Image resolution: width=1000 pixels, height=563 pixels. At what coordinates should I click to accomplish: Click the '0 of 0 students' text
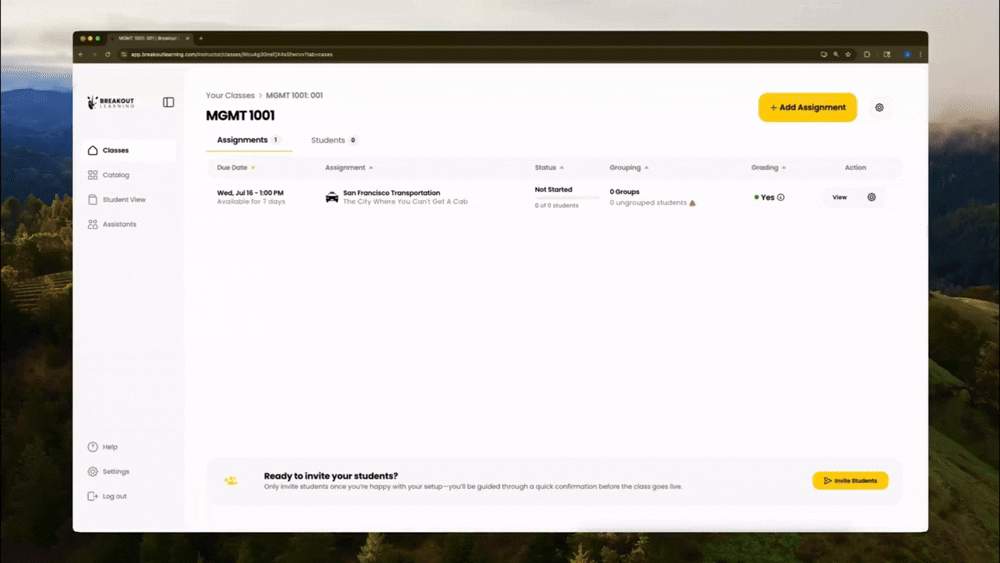point(557,206)
